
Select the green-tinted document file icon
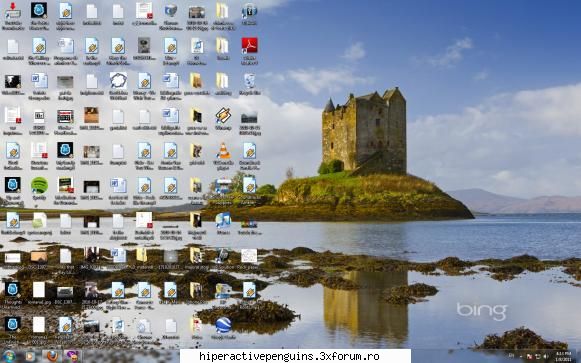pos(39,220)
